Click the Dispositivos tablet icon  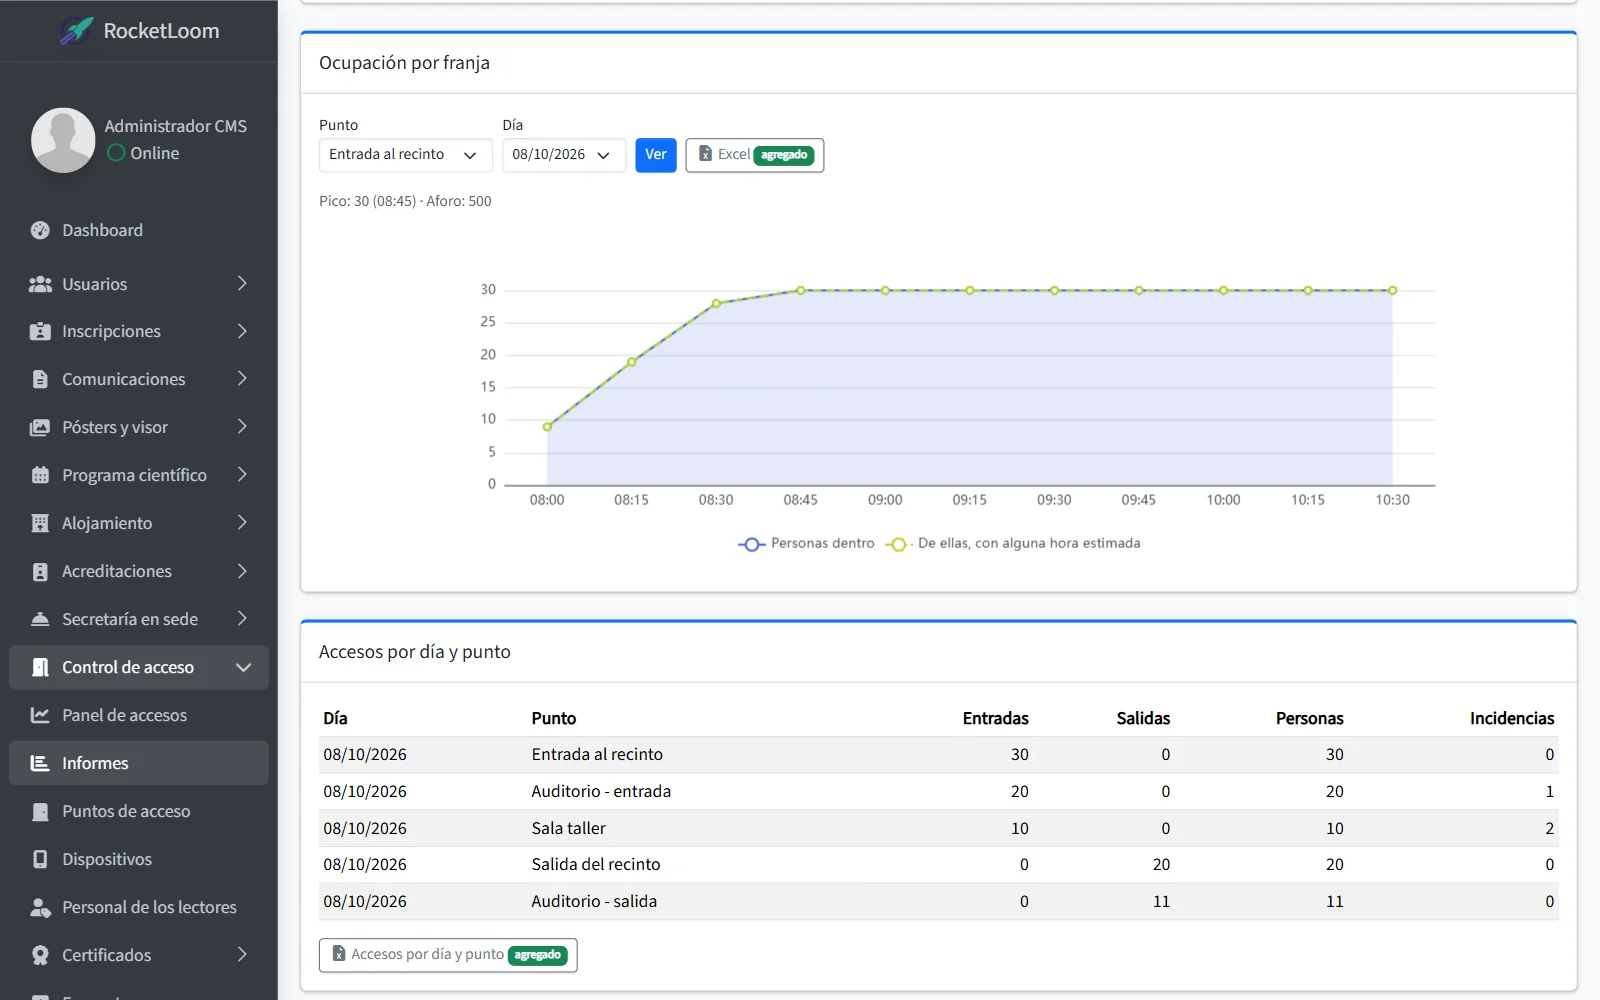[x=40, y=859]
